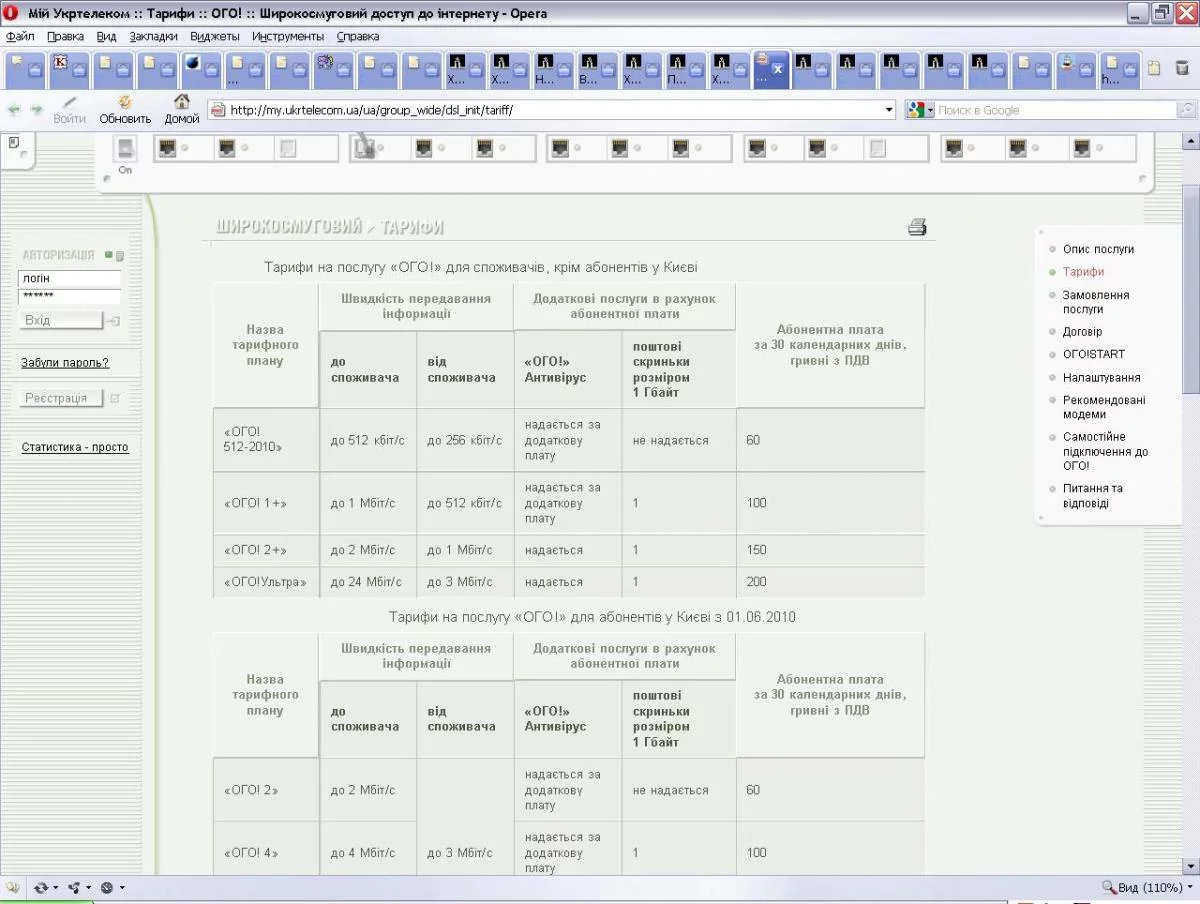Open Опис послуги in the right menu
This screenshot has width=1200, height=904.
click(x=1098, y=249)
